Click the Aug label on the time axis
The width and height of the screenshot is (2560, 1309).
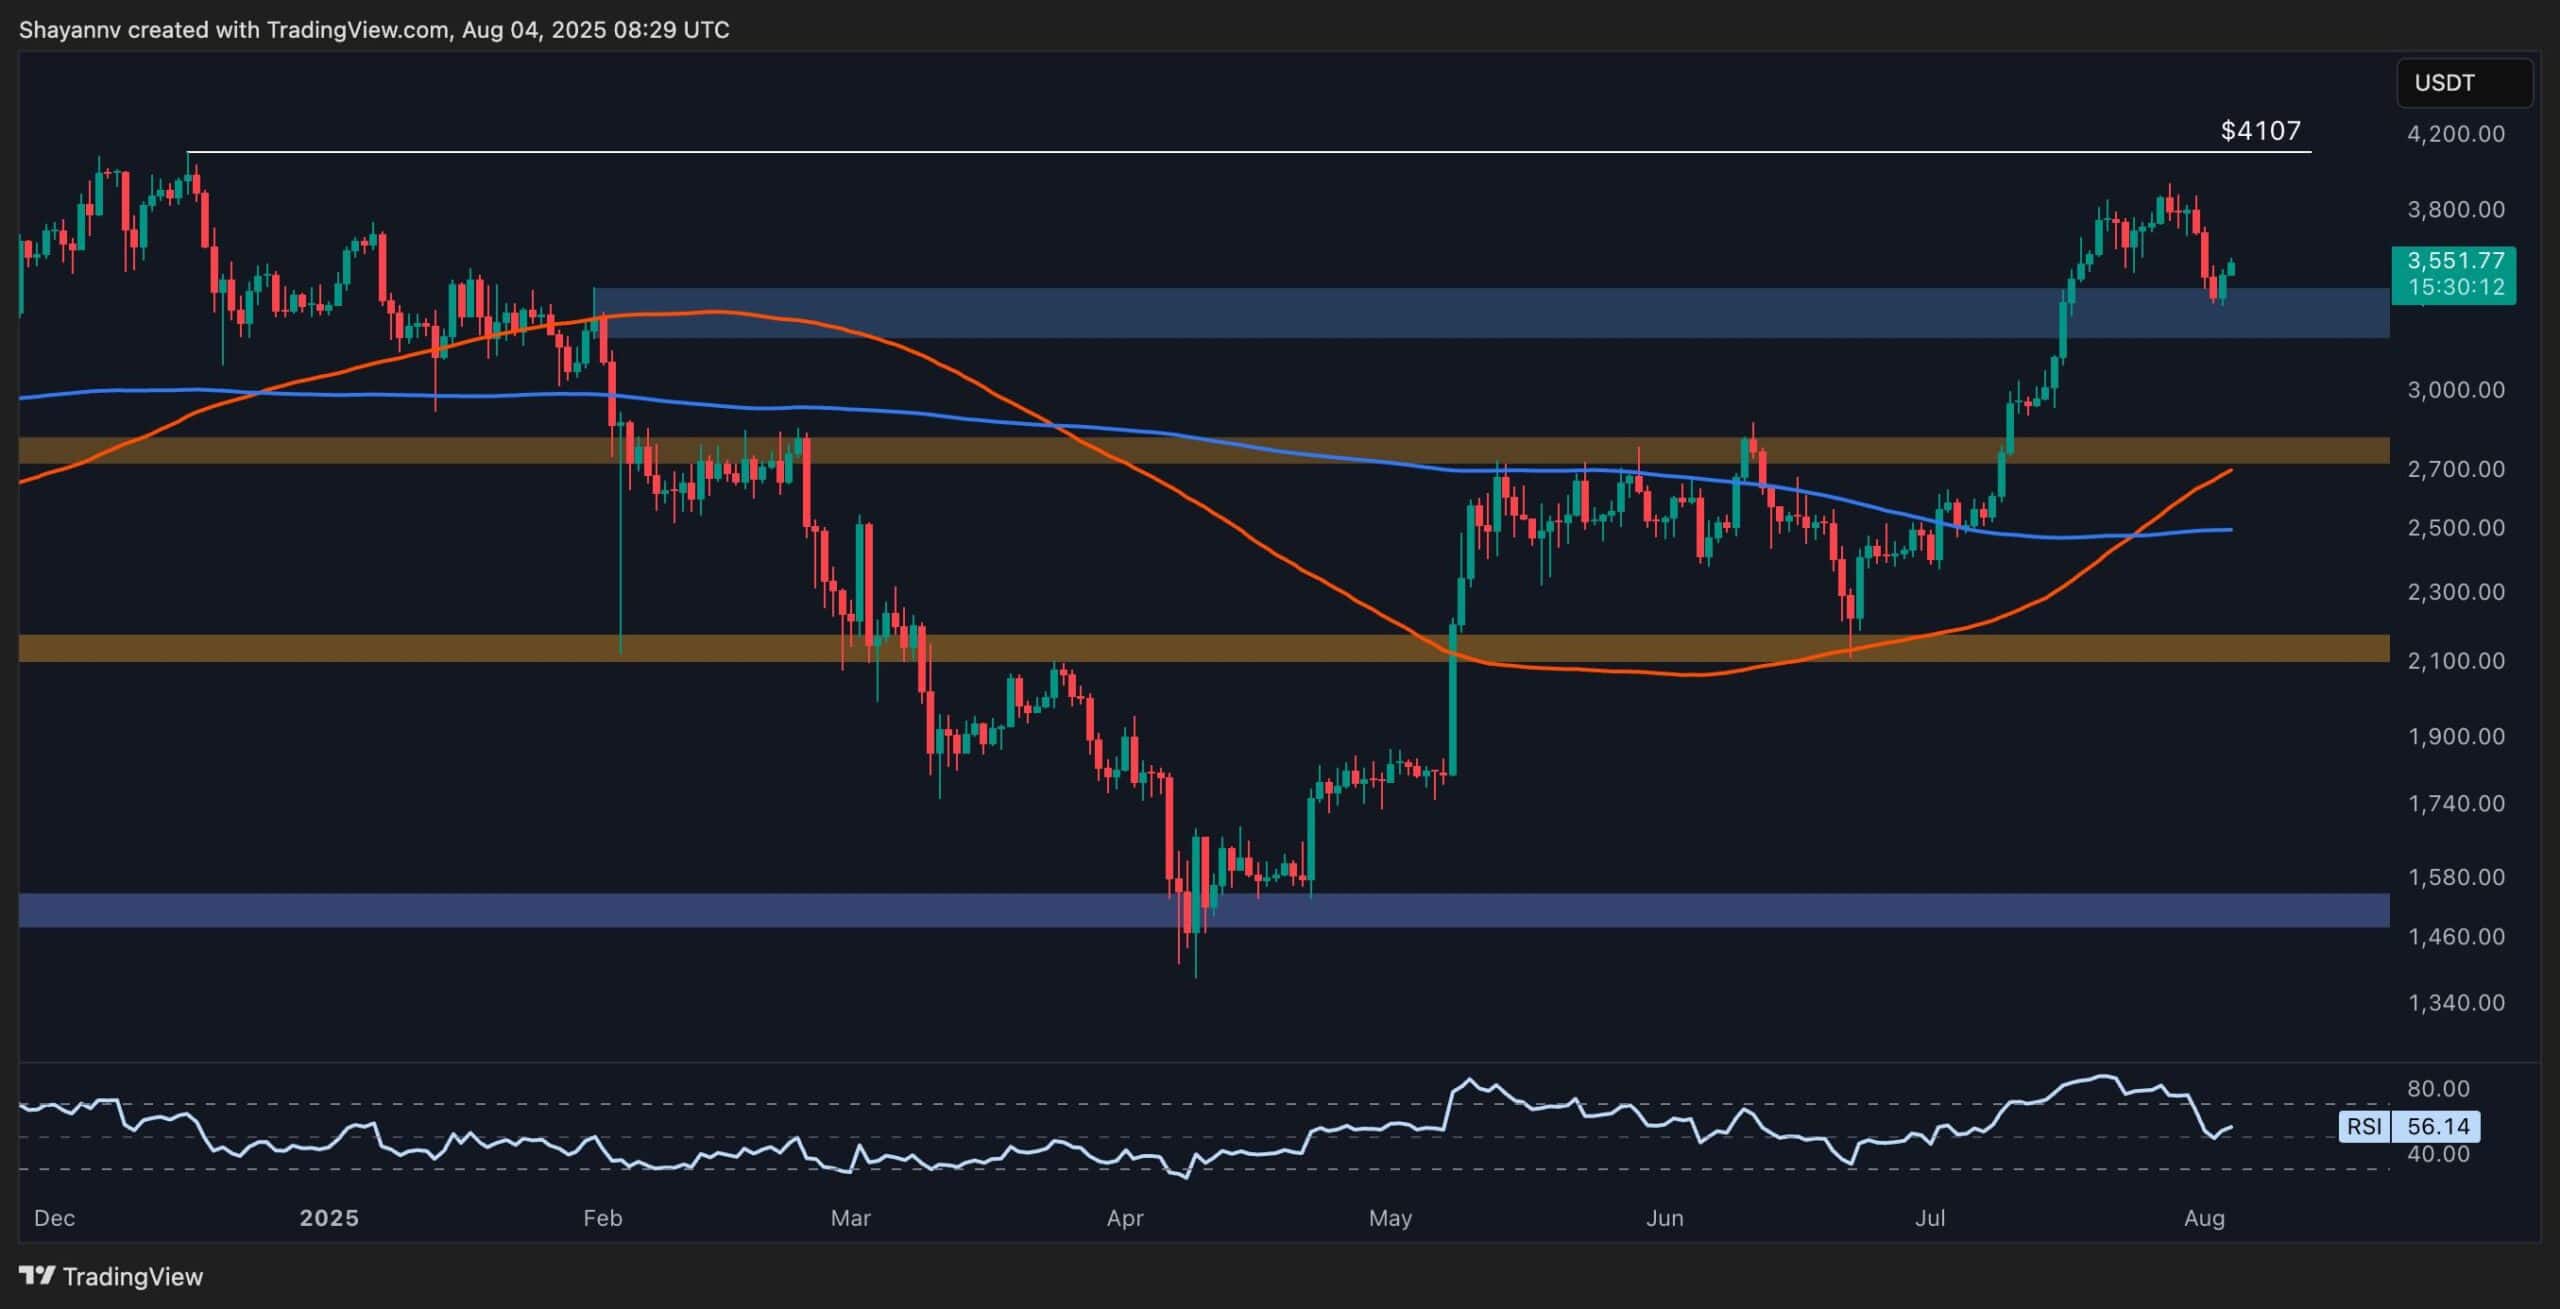click(2208, 1219)
